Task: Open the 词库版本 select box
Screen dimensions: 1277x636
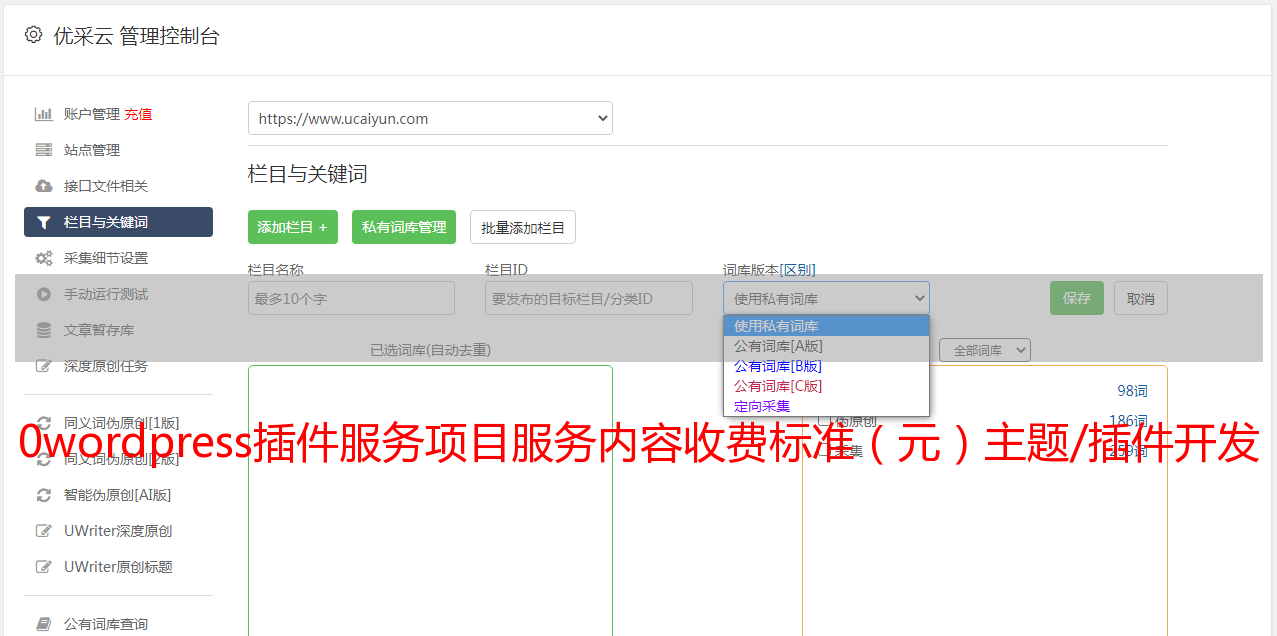Action: (x=826, y=298)
